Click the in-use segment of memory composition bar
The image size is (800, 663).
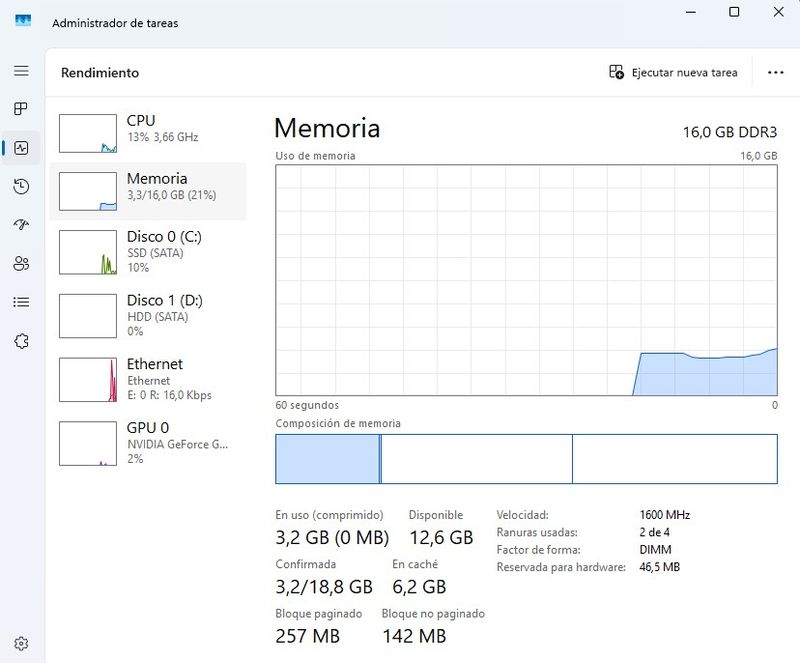point(327,459)
